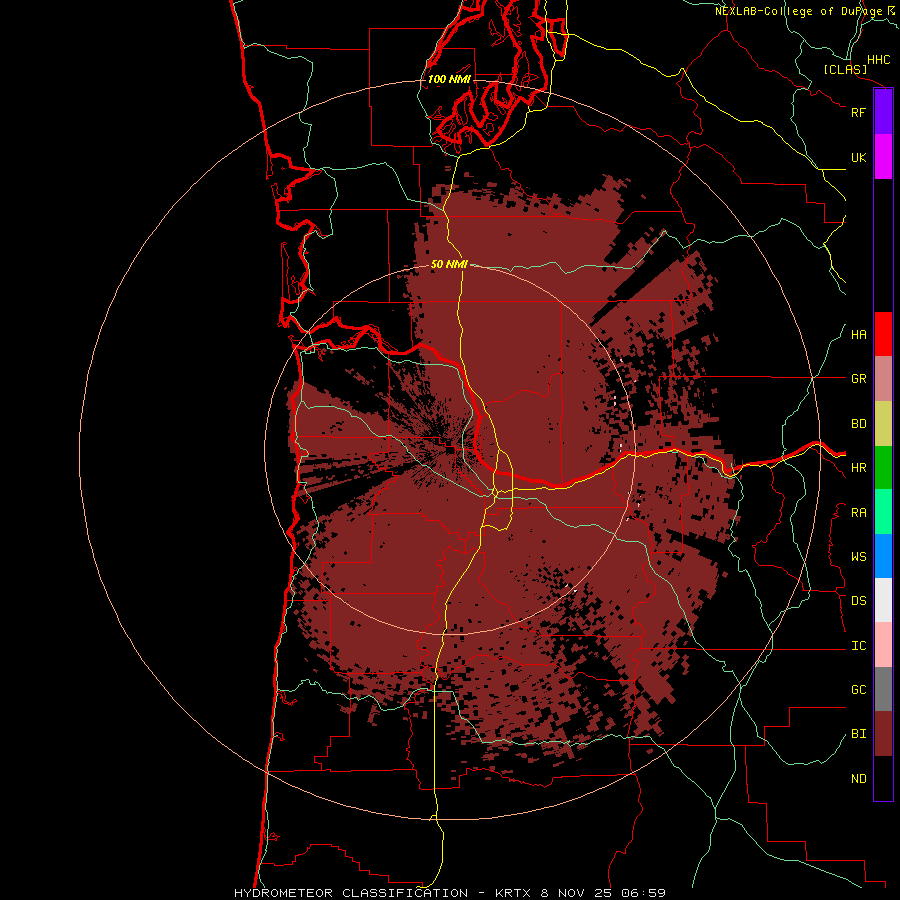Click the BI legend label

pyautogui.click(x=858, y=734)
